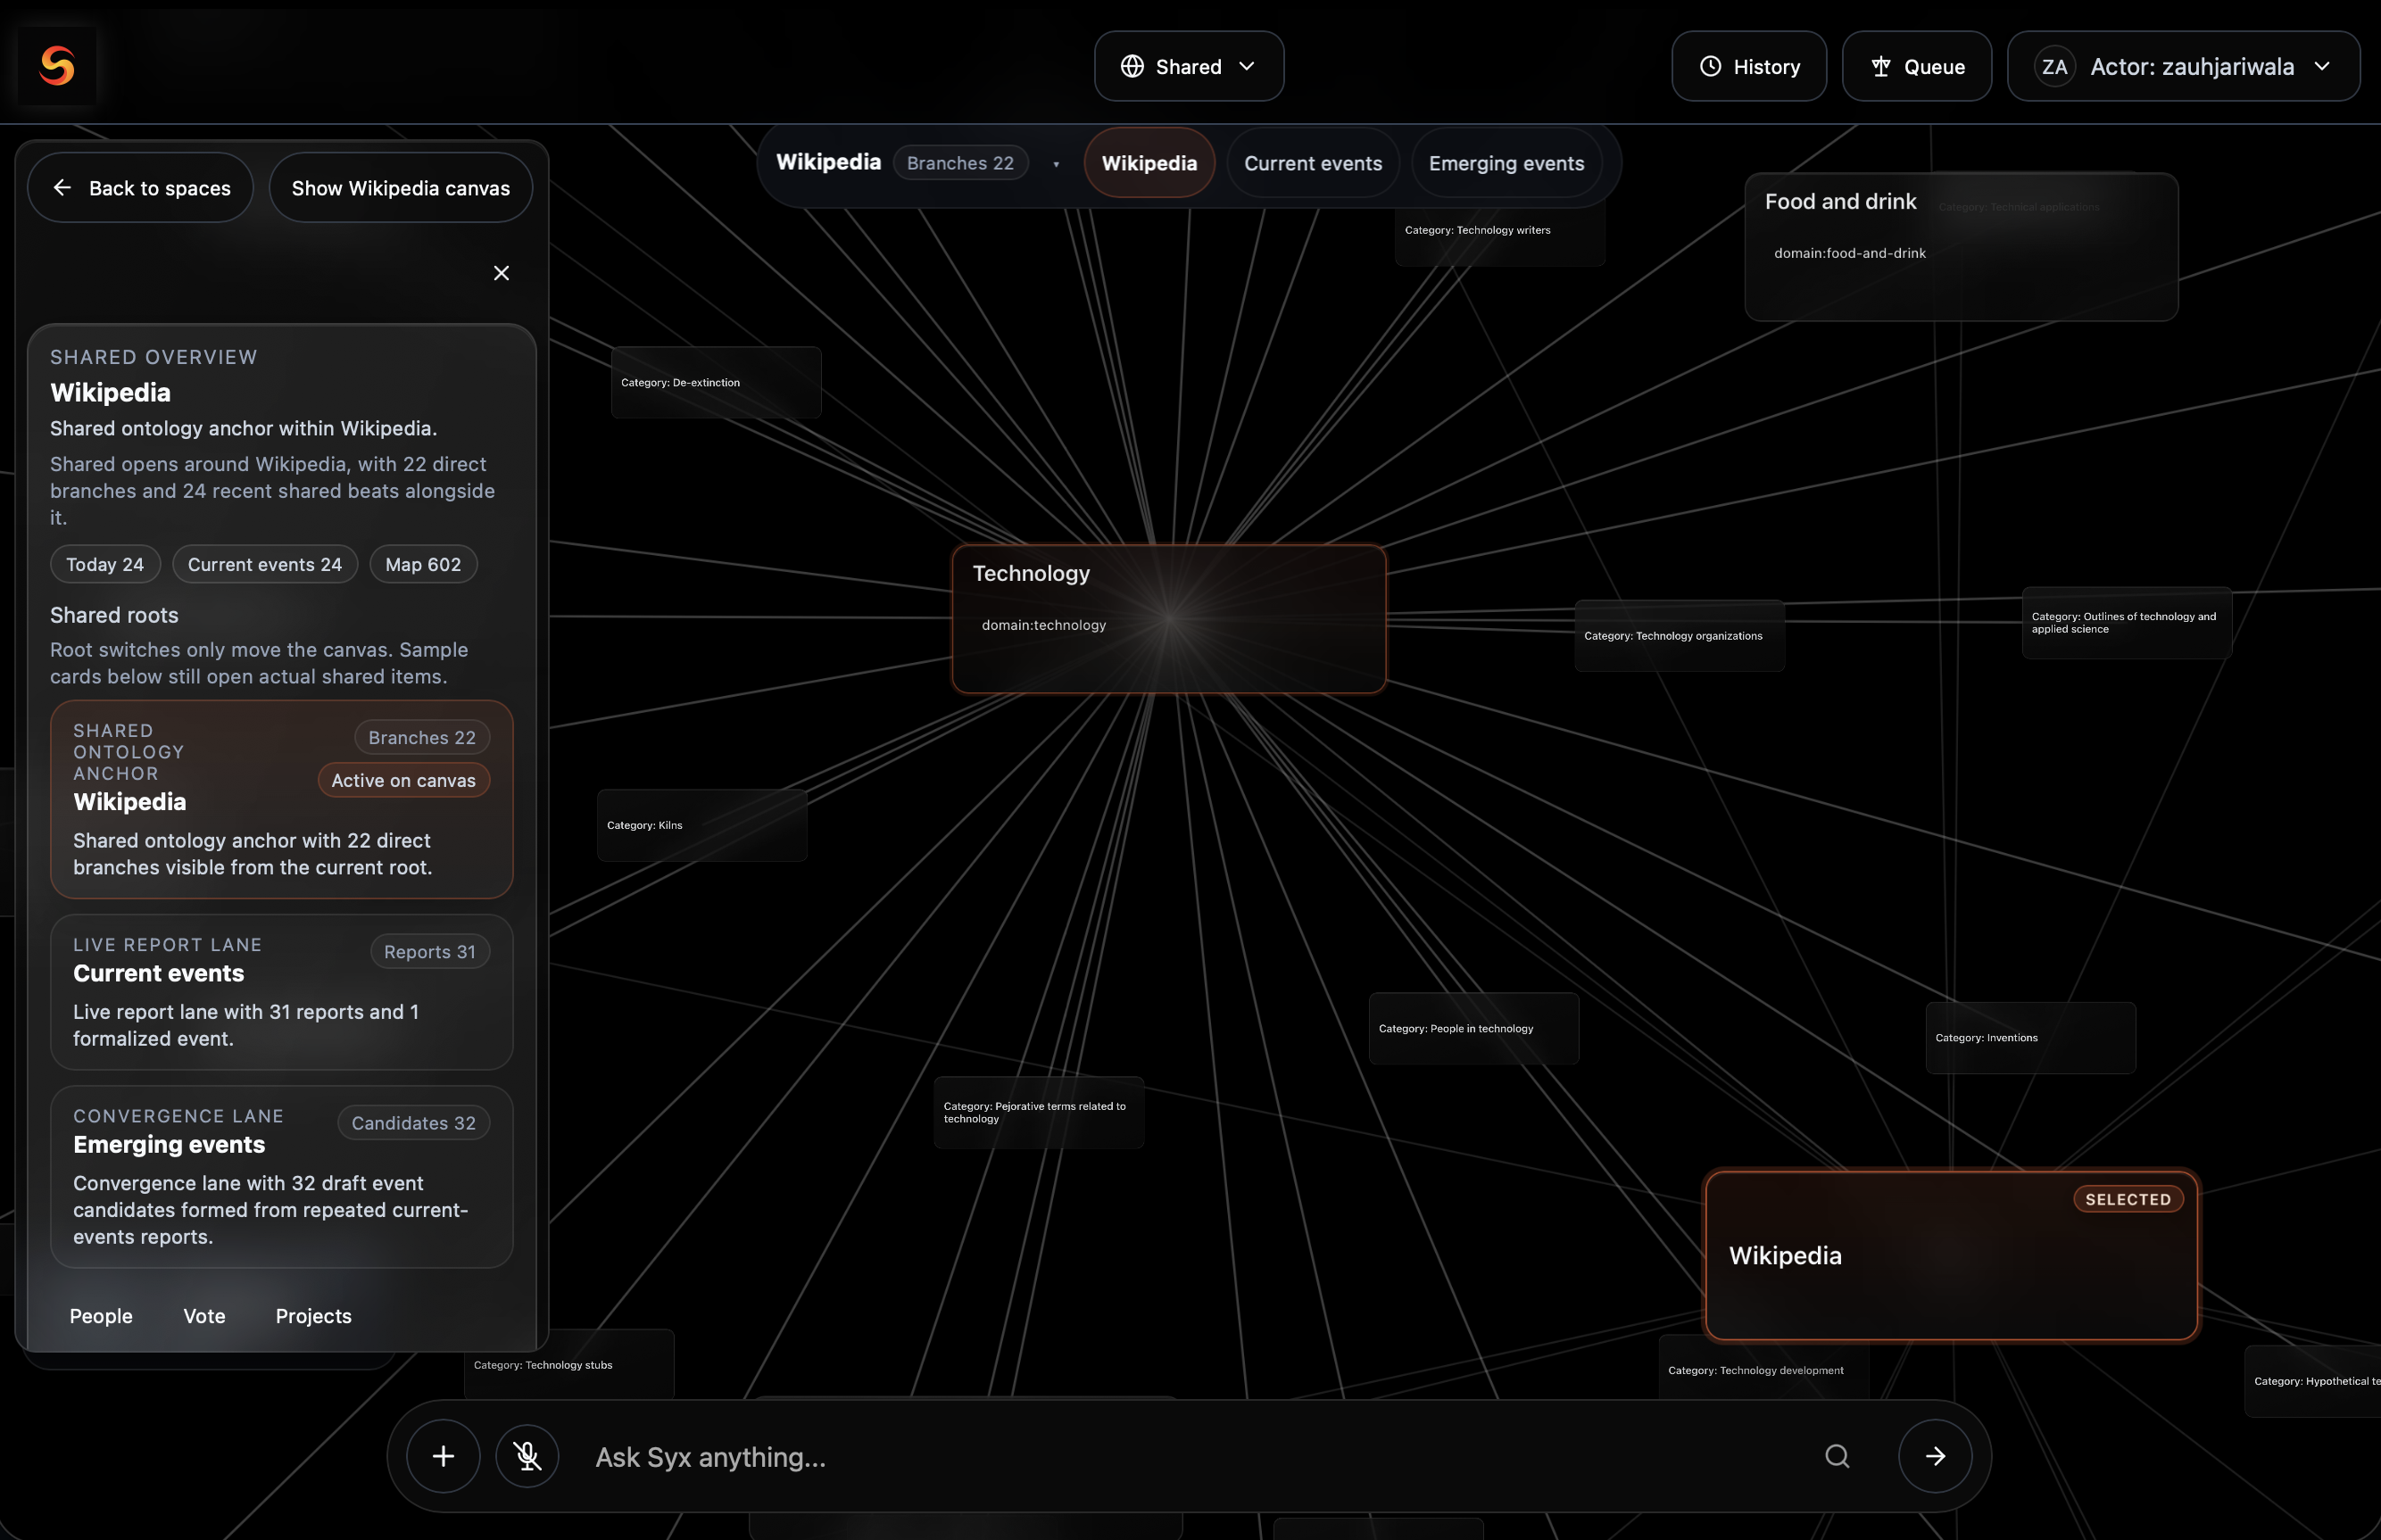Toggle the Active on canvas badge
Viewport: 2381px width, 1540px height.
tap(404, 780)
